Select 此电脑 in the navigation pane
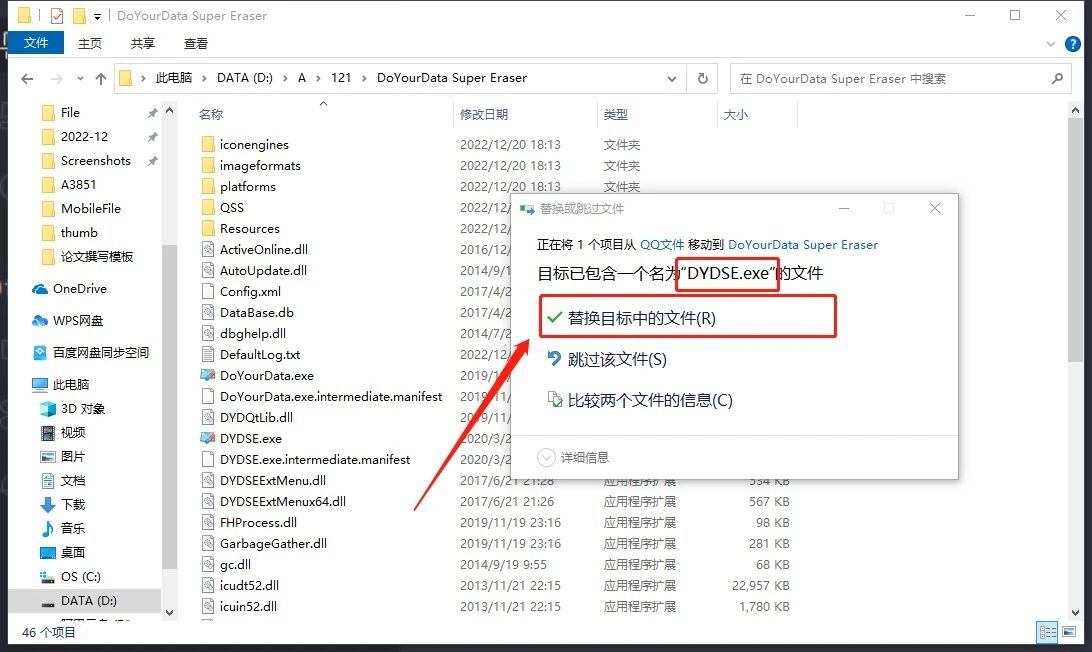Viewport: 1092px width, 652px height. pos(70,385)
